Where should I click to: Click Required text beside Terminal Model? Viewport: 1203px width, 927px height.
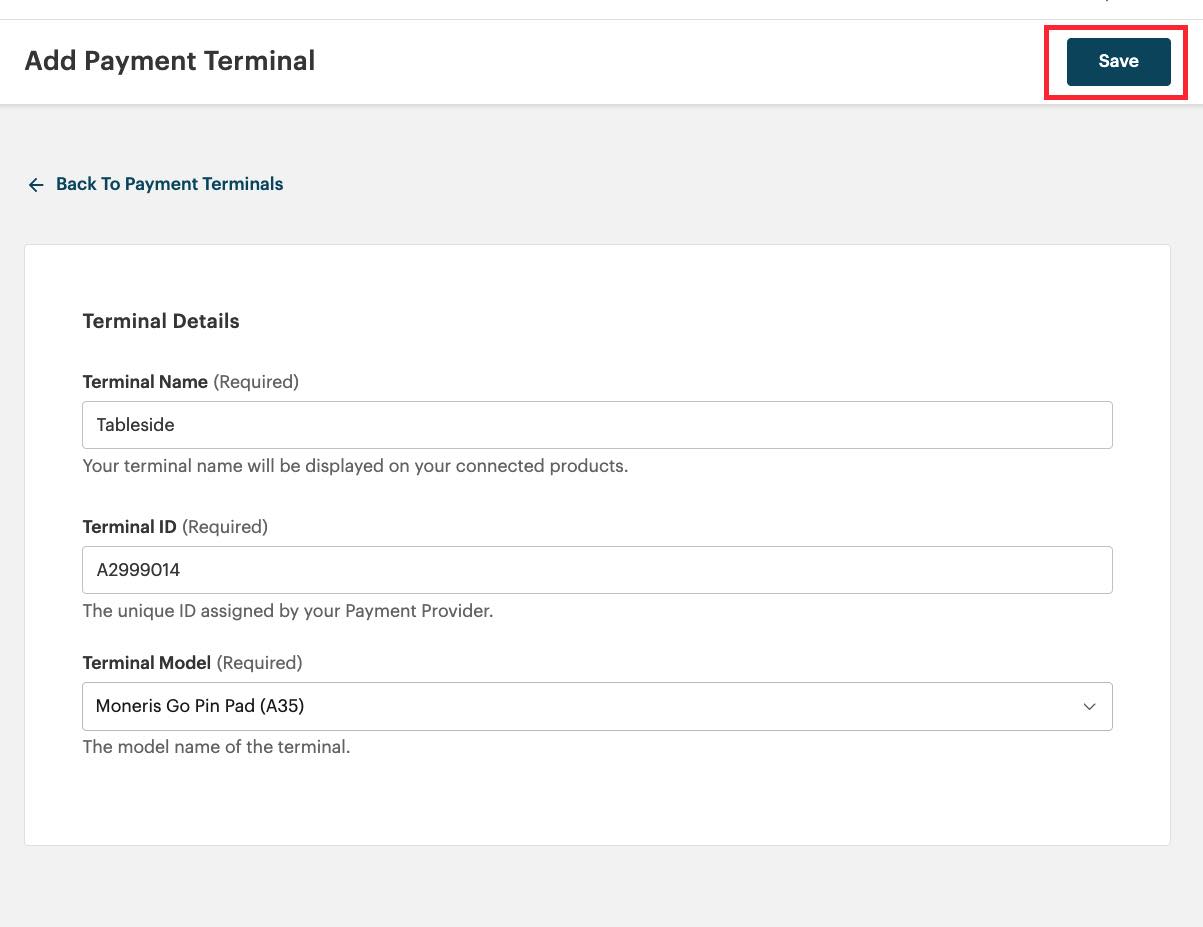(259, 663)
